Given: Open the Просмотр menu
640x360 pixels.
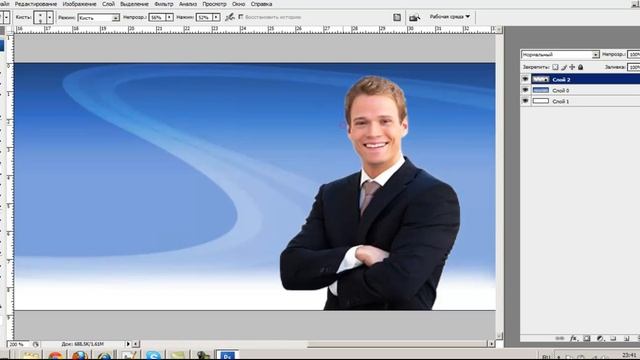Looking at the screenshot, I should pos(214,4).
